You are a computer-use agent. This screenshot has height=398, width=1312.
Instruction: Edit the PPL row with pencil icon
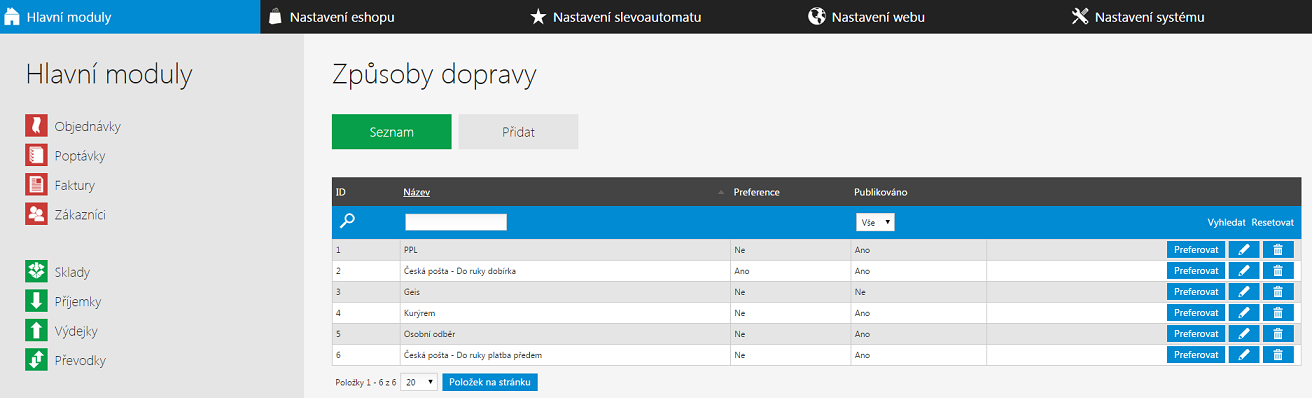pos(1244,249)
